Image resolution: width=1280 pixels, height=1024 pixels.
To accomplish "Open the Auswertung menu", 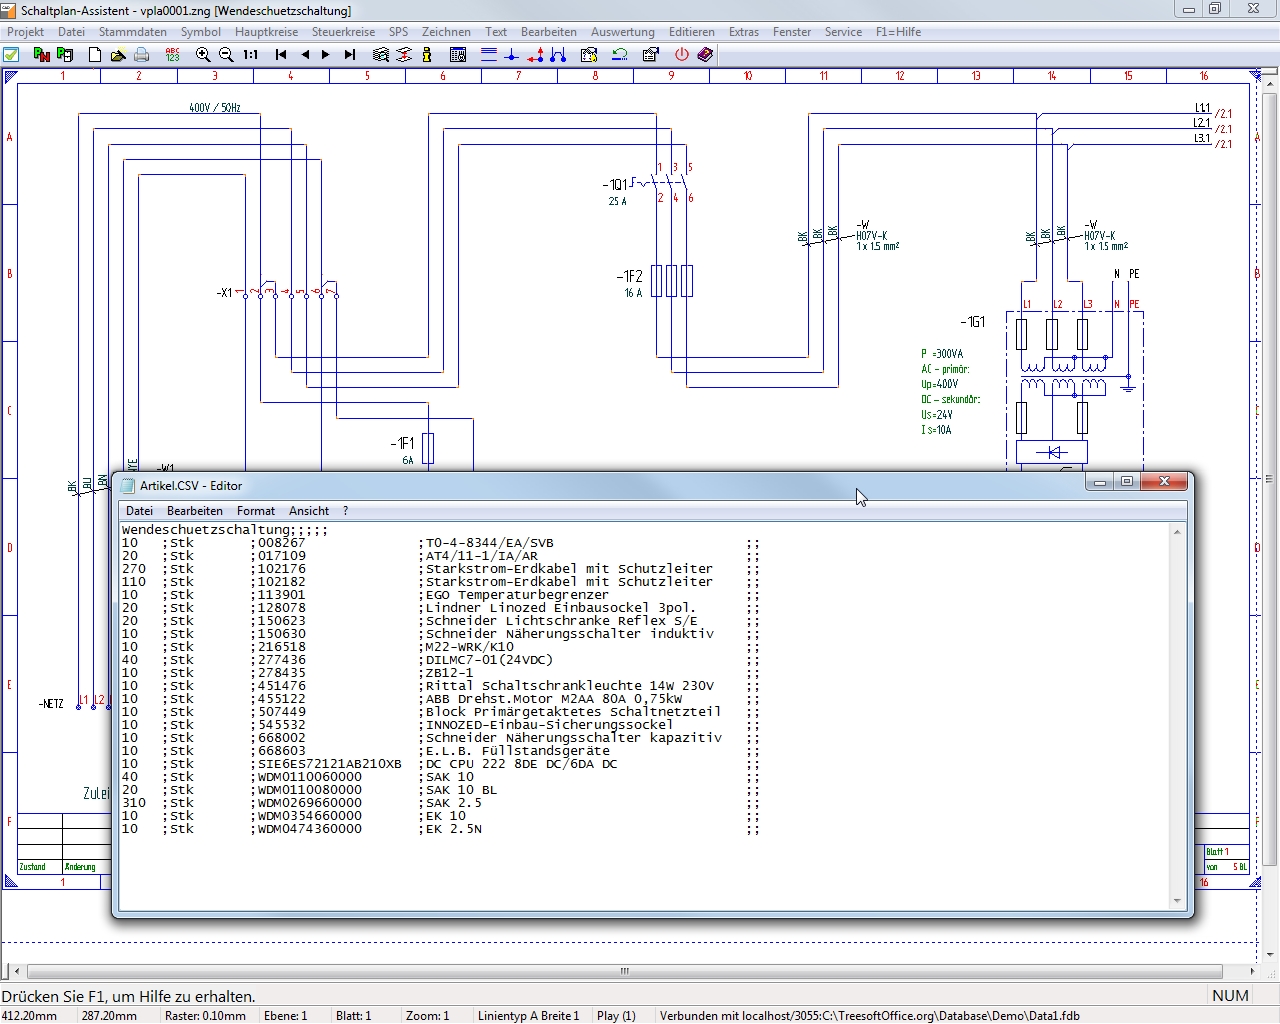I will pyautogui.click(x=622, y=32).
